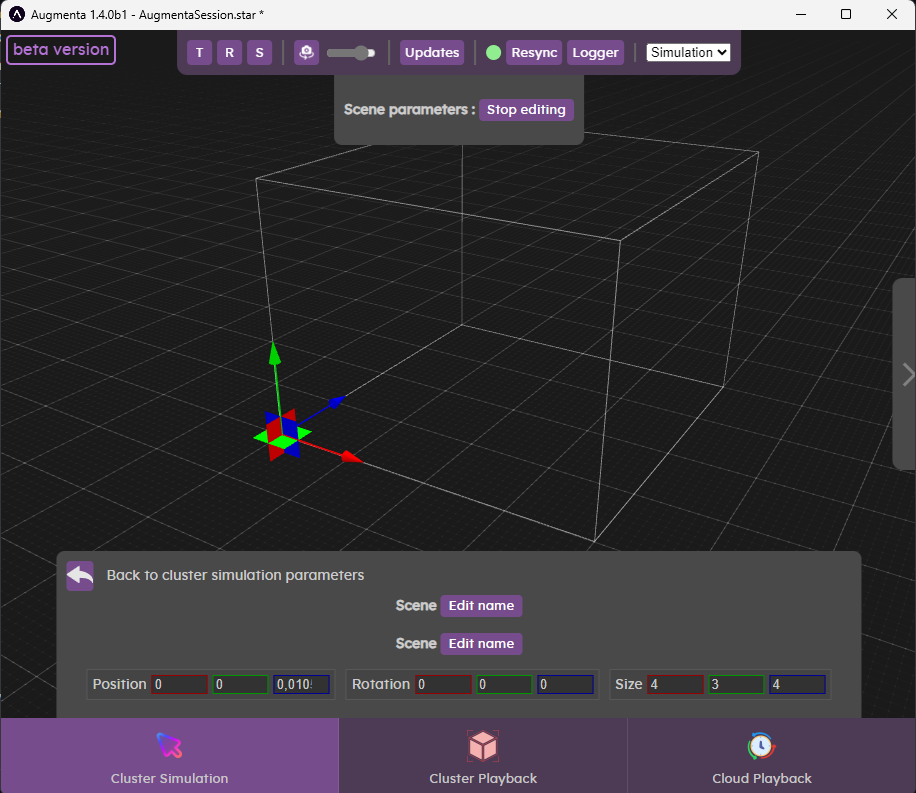This screenshot has height=793, width=916.
Task: Click the camera view icon in toolbar
Action: (306, 53)
